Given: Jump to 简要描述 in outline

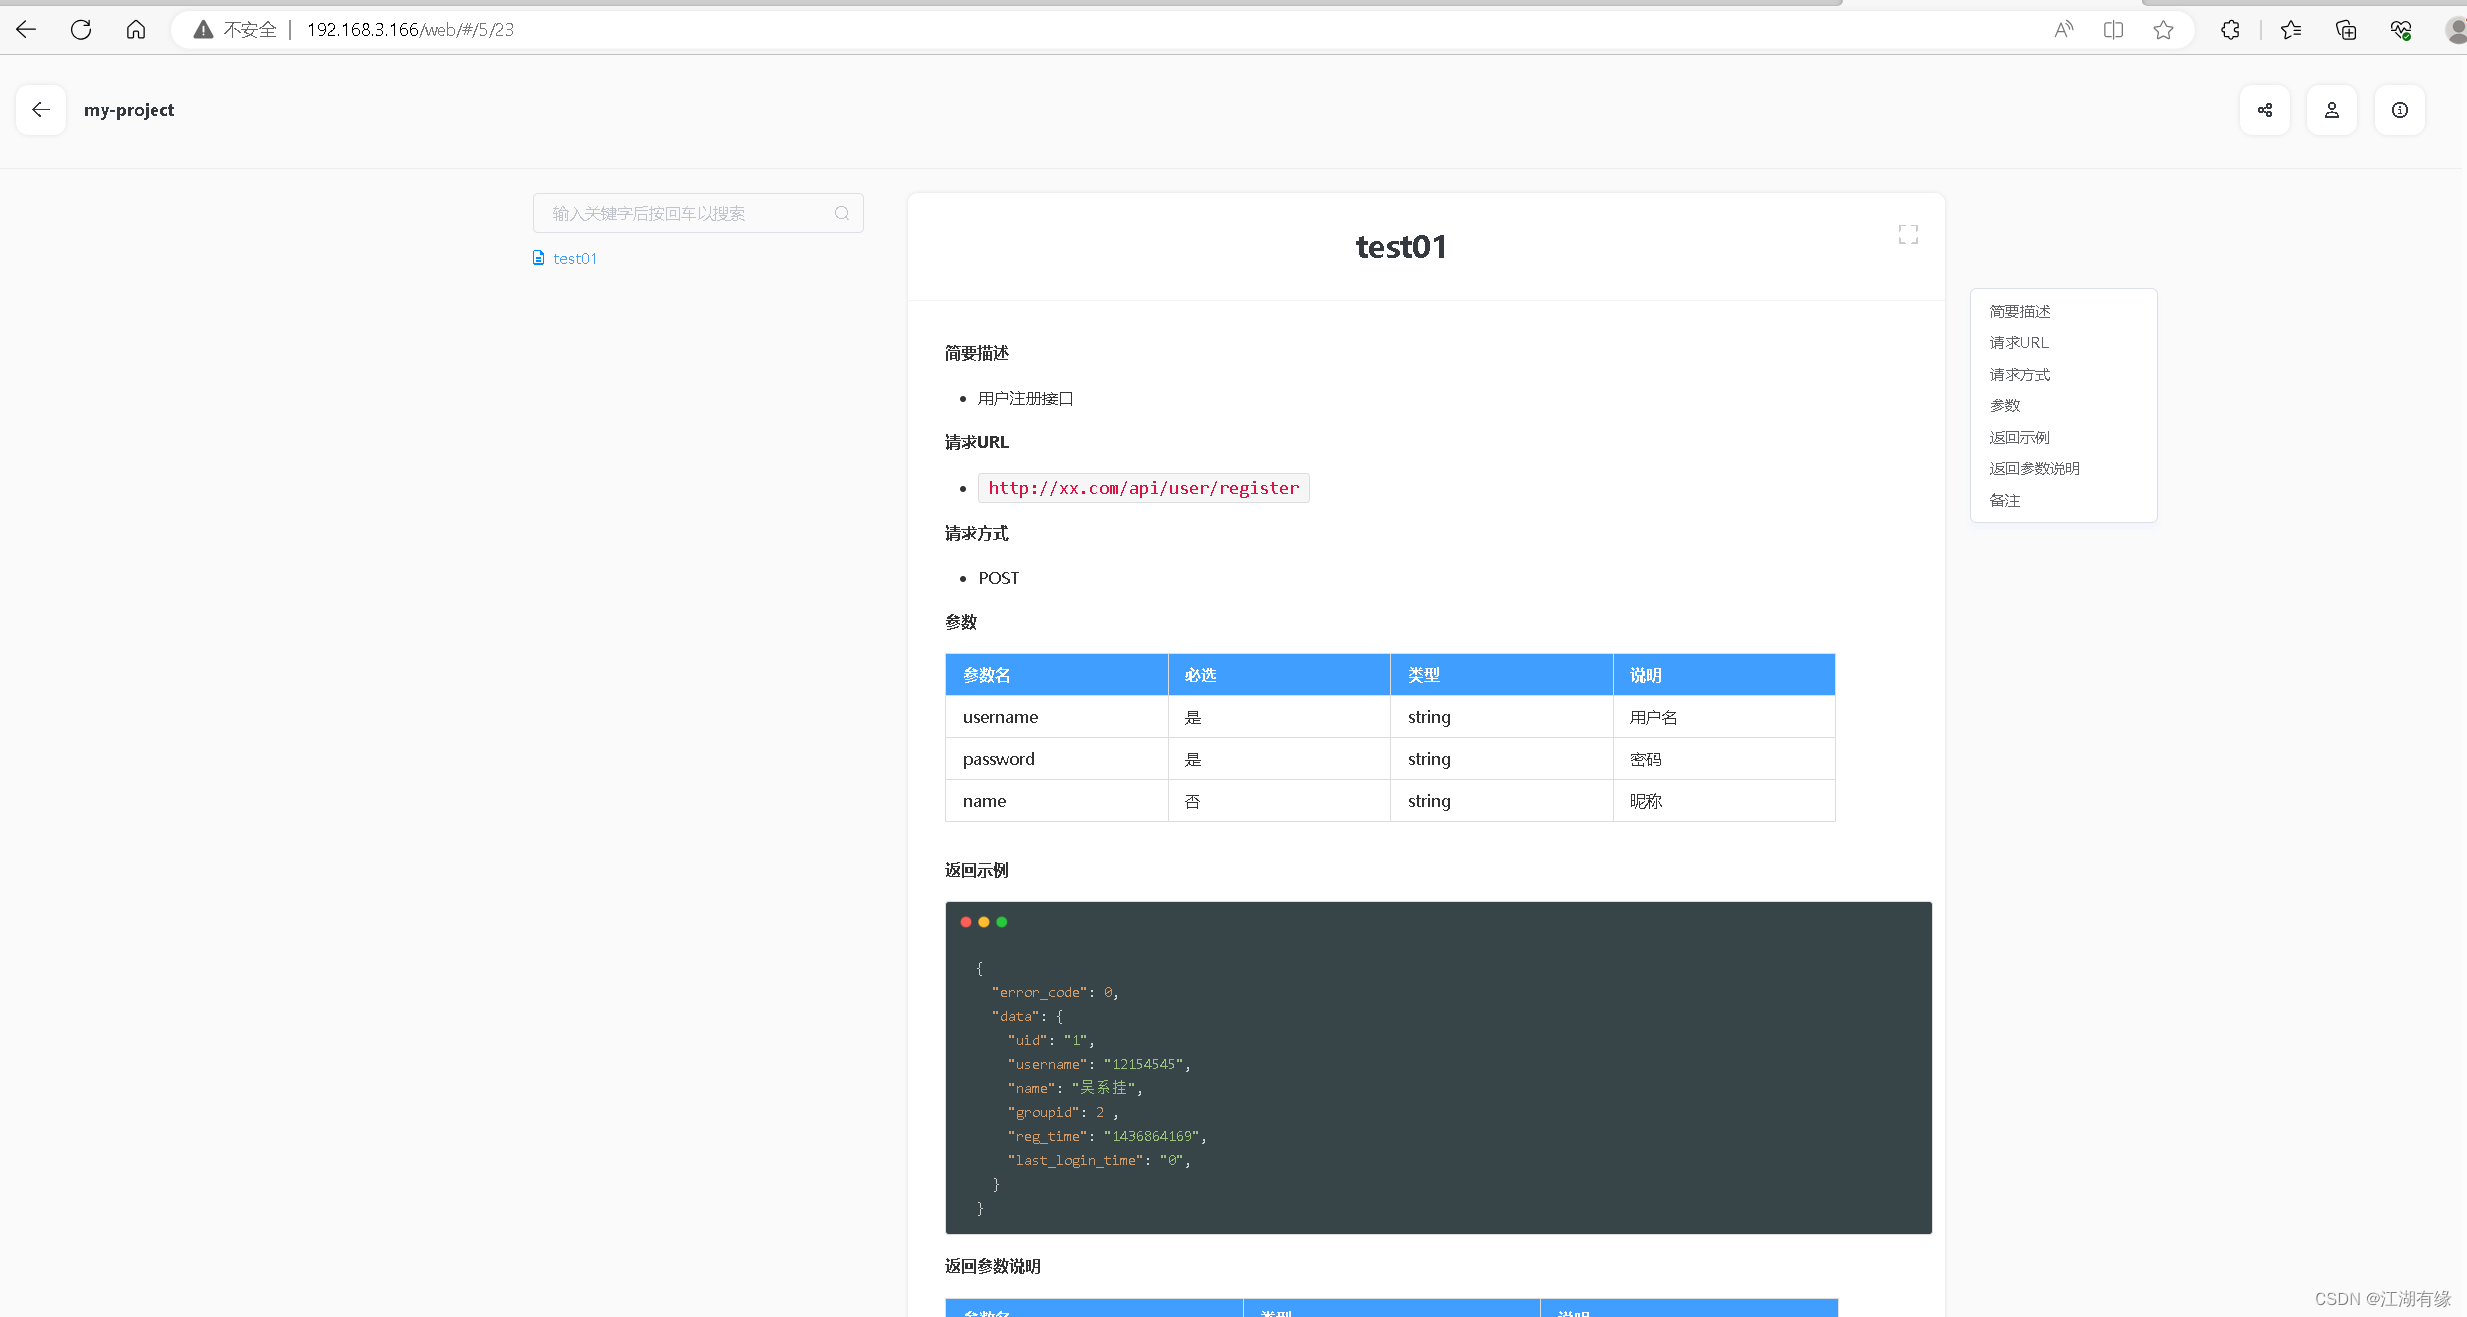Looking at the screenshot, I should click(2020, 311).
